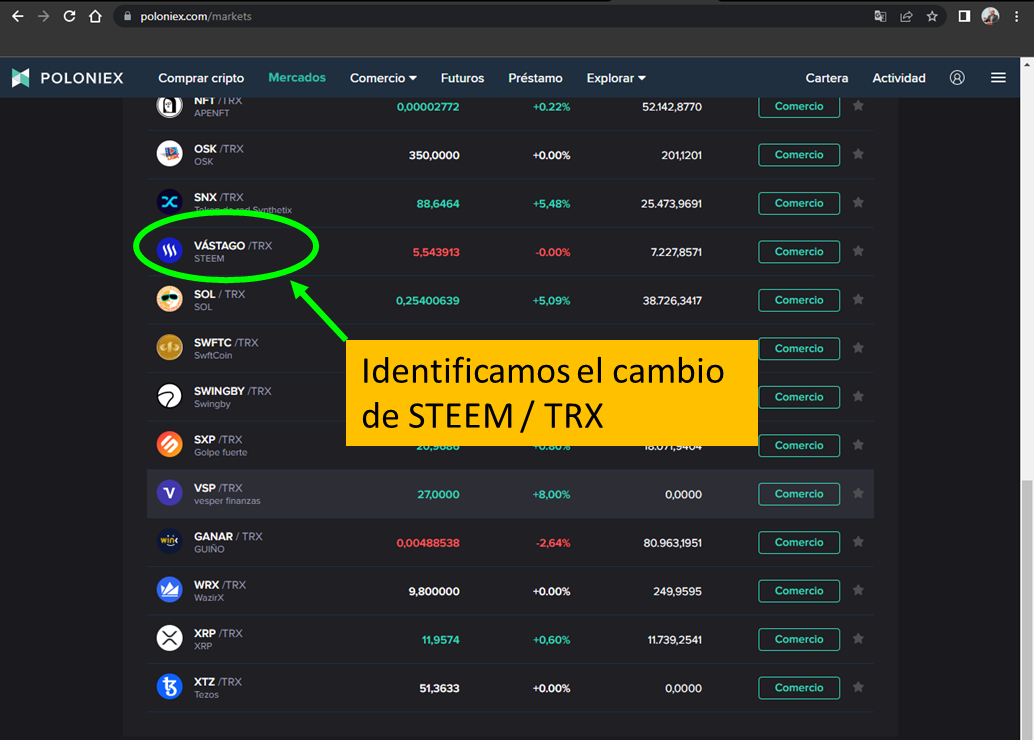Favorite the NFT/TRX pair with its star
The height and width of the screenshot is (740, 1034).
(858, 106)
